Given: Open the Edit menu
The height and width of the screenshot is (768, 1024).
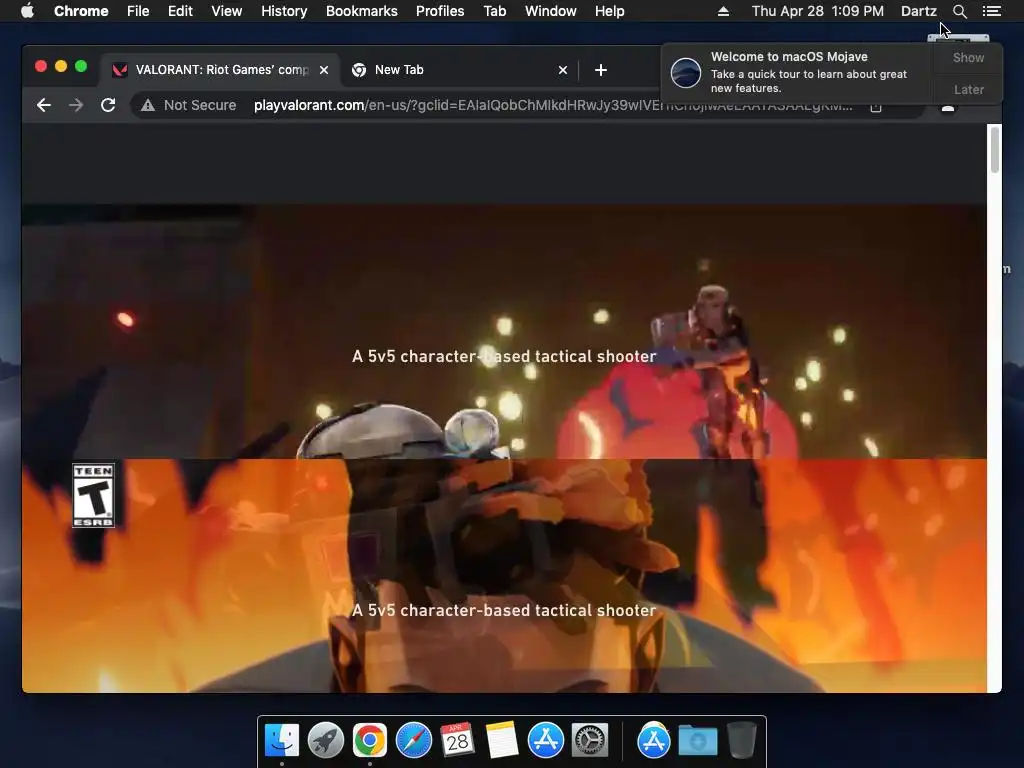Looking at the screenshot, I should [x=180, y=11].
